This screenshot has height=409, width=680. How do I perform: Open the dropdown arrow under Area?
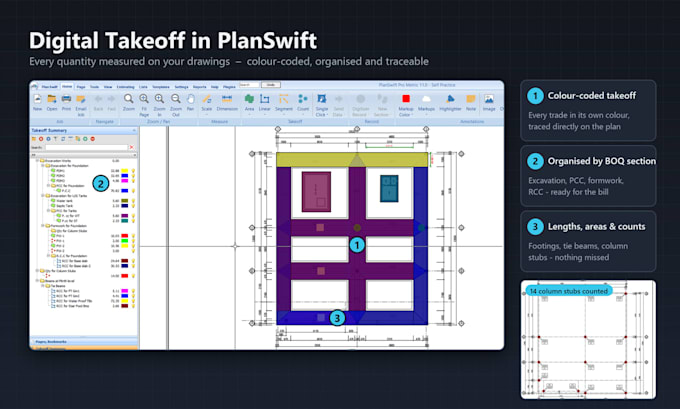(x=249, y=115)
